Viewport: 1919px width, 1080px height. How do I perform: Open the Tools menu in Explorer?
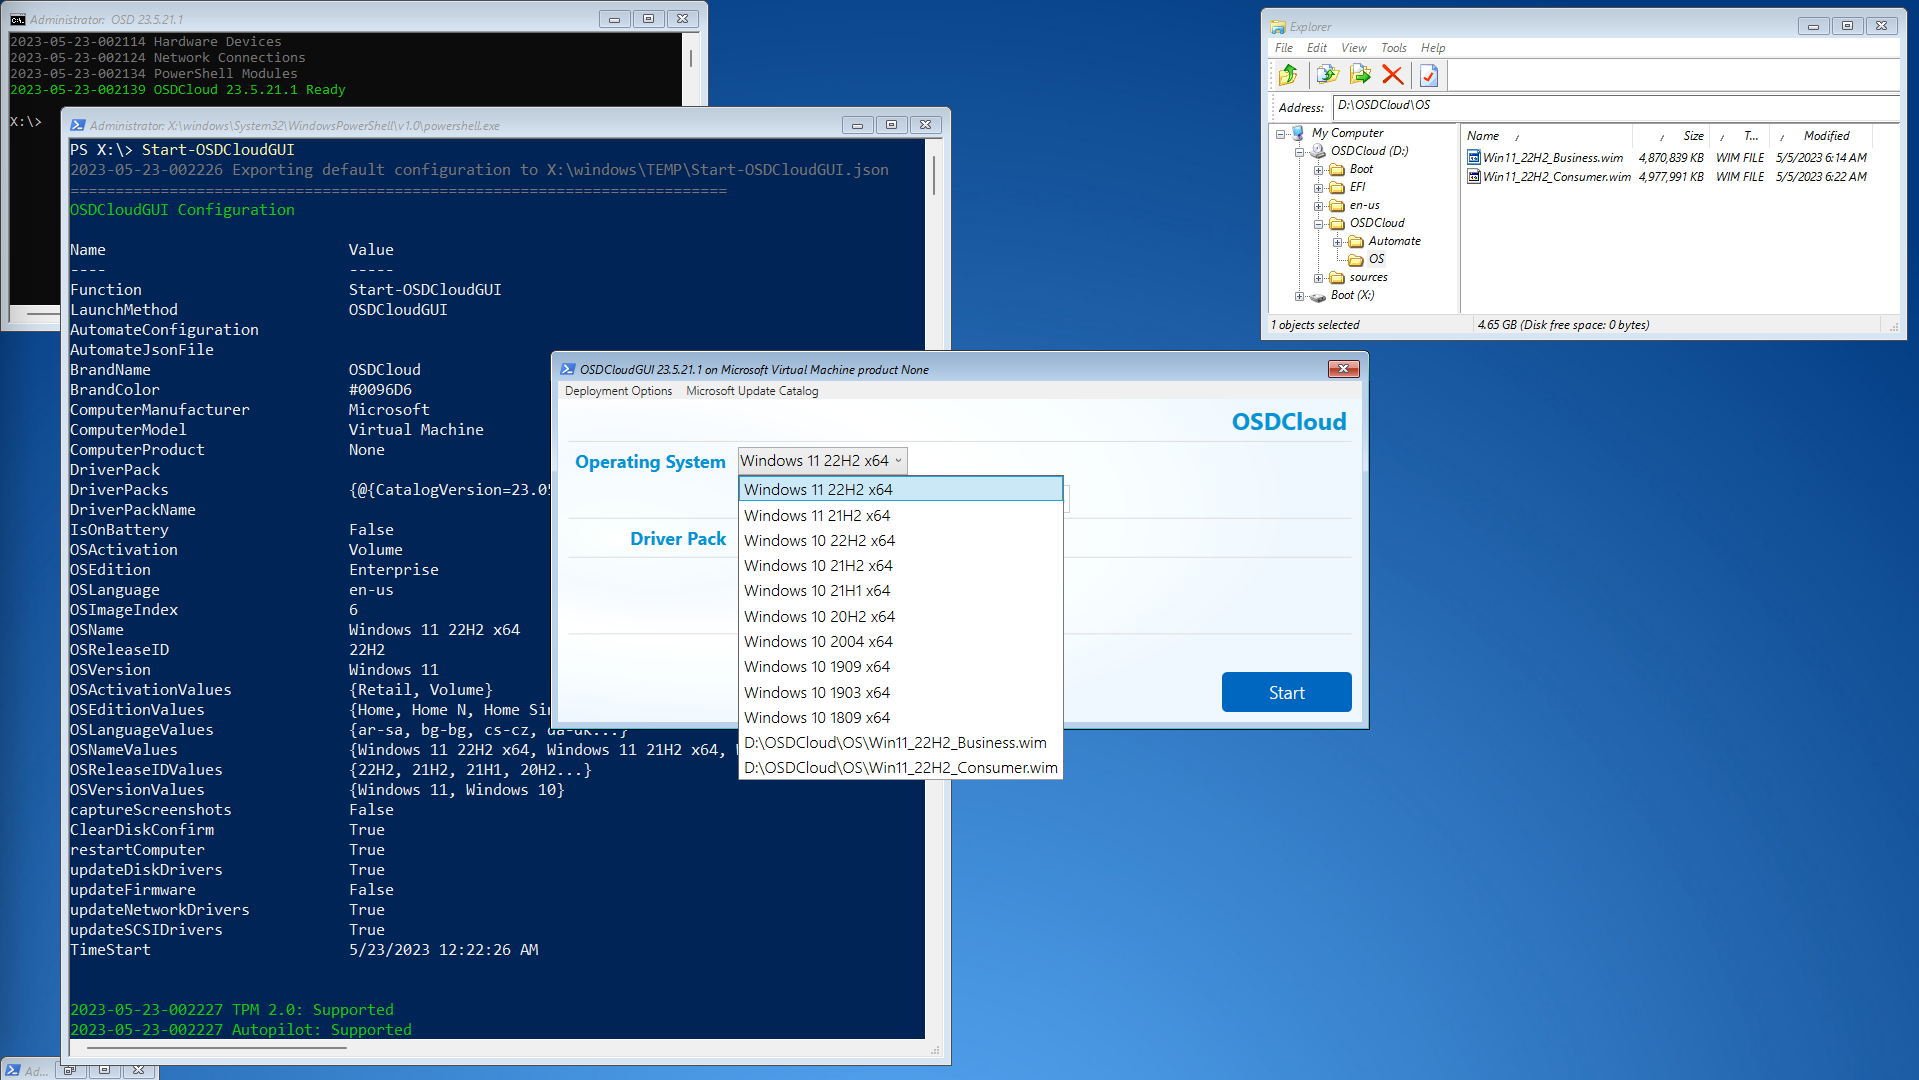pyautogui.click(x=1393, y=48)
